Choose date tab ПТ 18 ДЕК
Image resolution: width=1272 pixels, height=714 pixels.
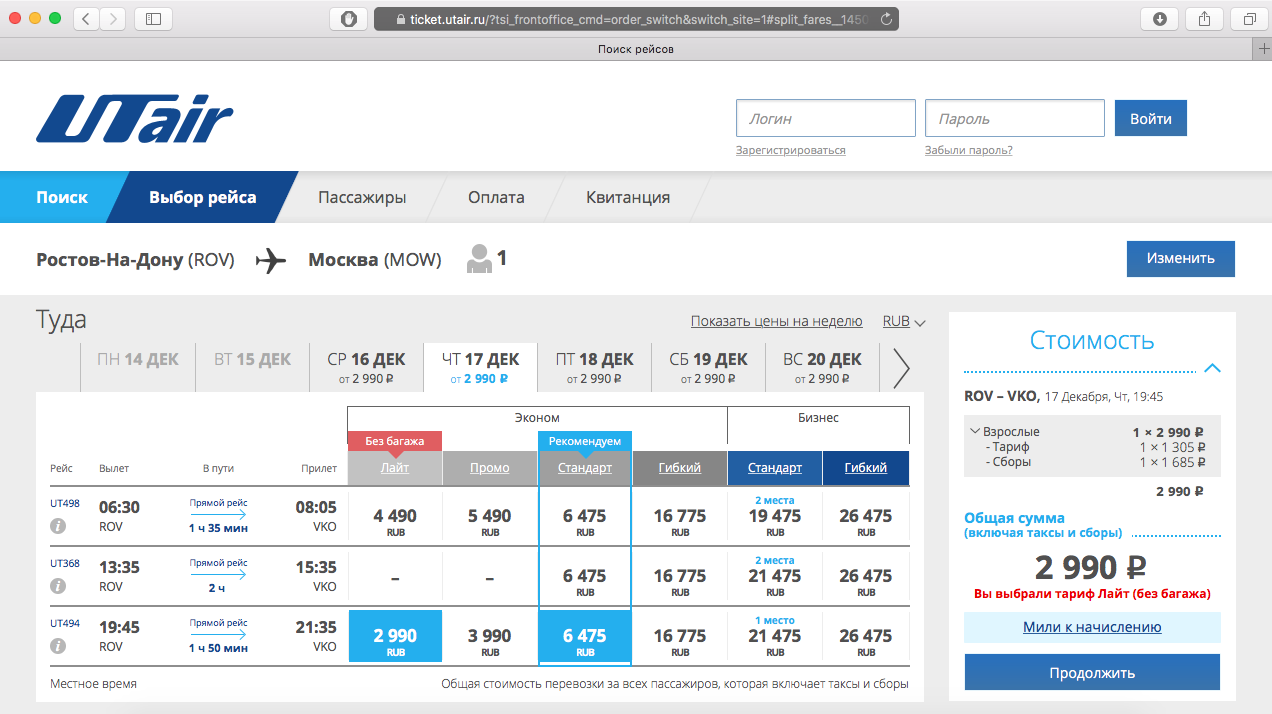point(595,367)
